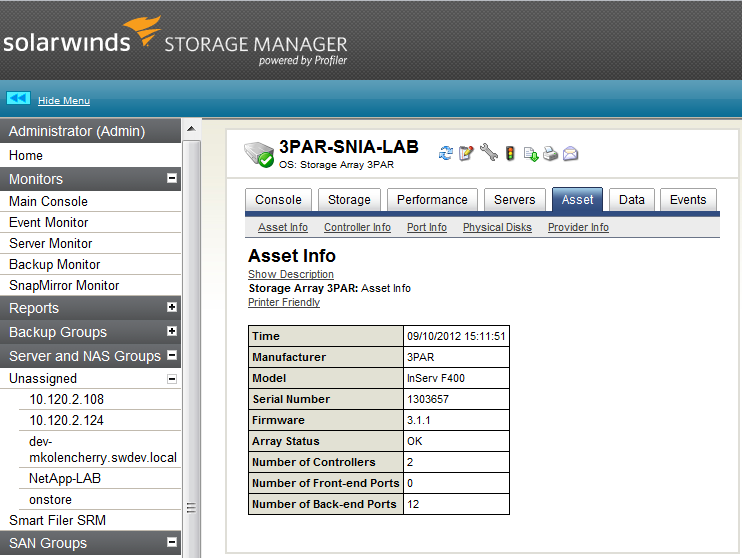Image resolution: width=742 pixels, height=558 pixels.
Task: Open the Asset Info sub-link
Action: (283, 227)
